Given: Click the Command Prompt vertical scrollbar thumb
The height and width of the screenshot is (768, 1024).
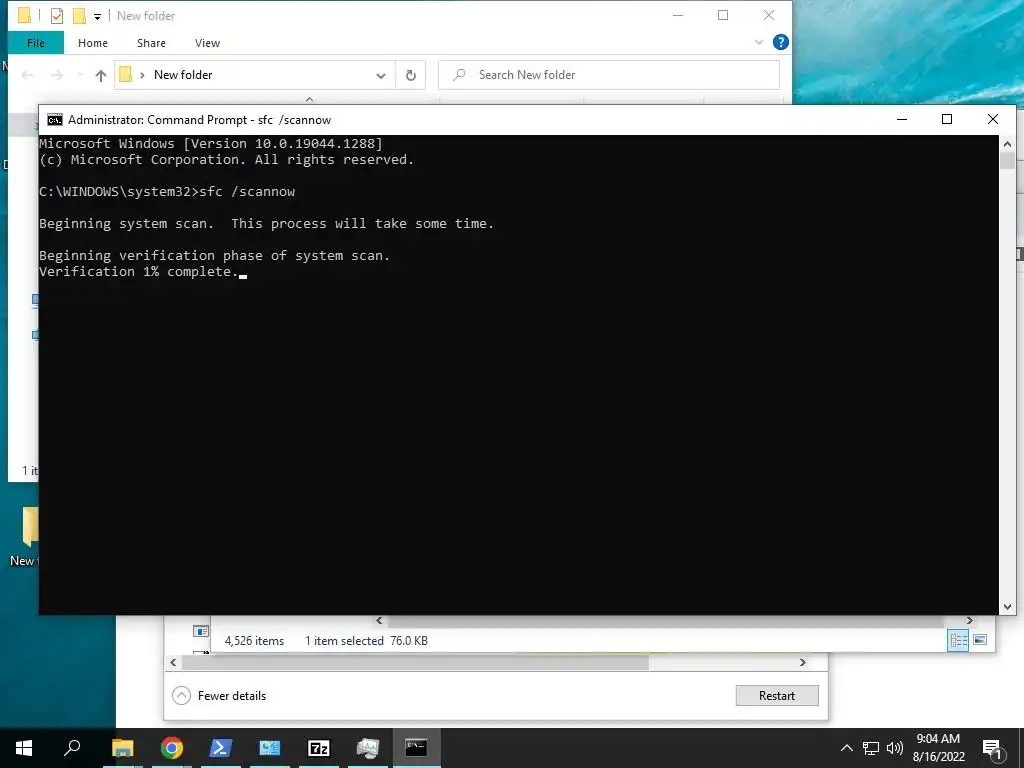Looking at the screenshot, I should pyautogui.click(x=1006, y=161).
